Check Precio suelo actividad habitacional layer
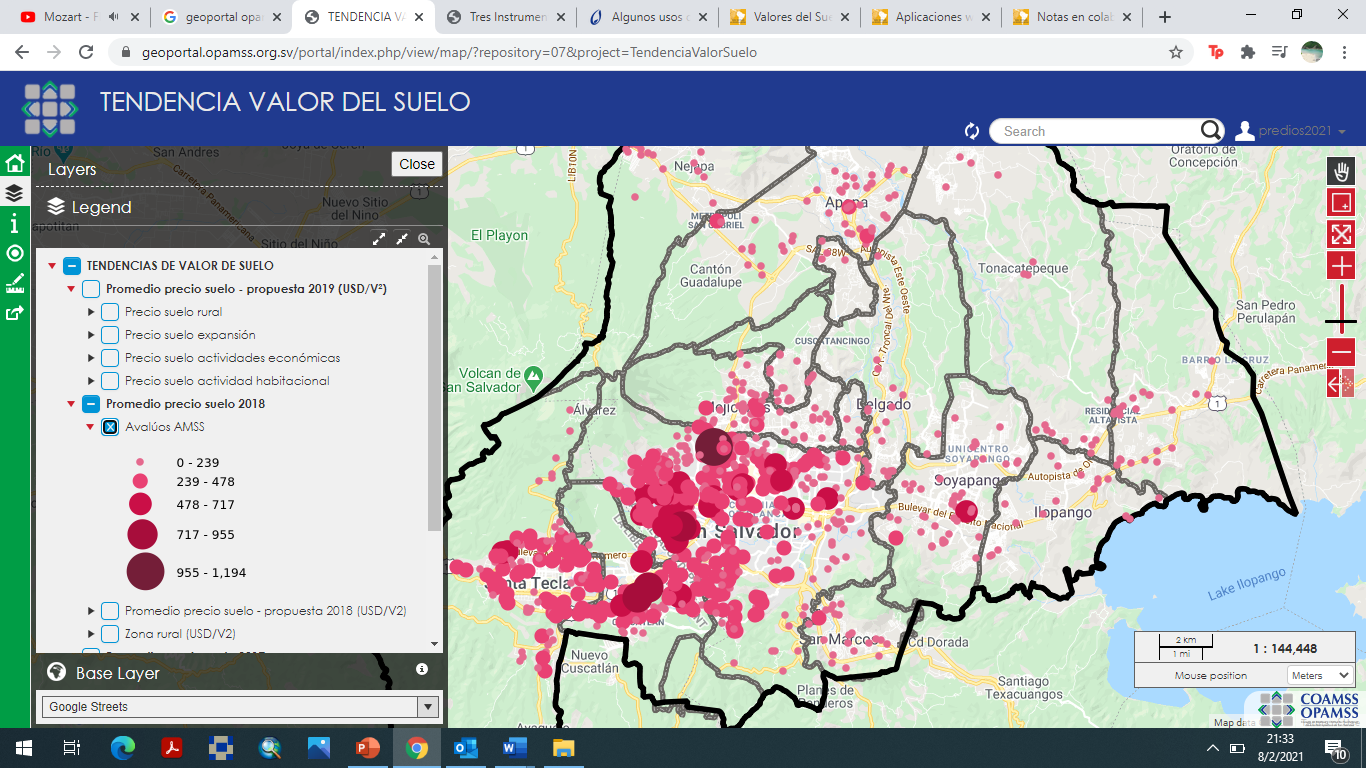Viewport: 1366px width, 768px height. [110, 381]
